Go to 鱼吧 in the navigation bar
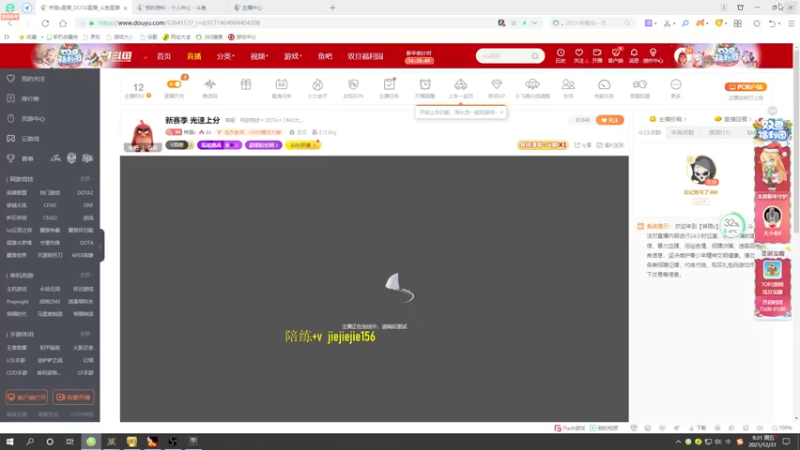The image size is (800, 450). 325,56
